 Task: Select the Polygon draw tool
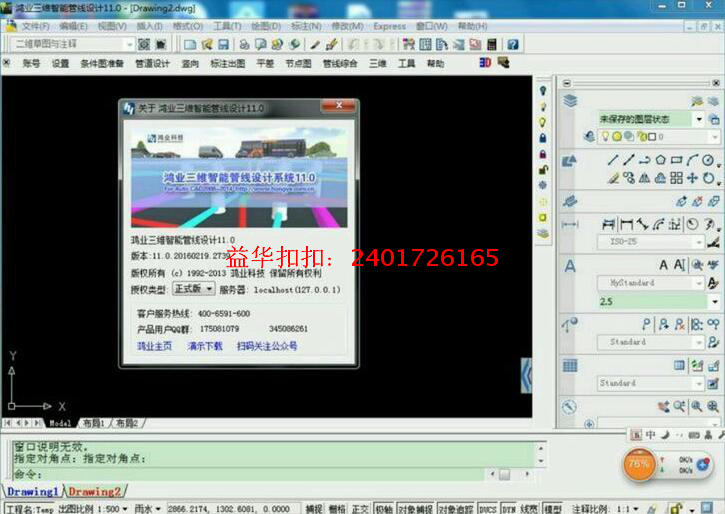click(x=660, y=160)
